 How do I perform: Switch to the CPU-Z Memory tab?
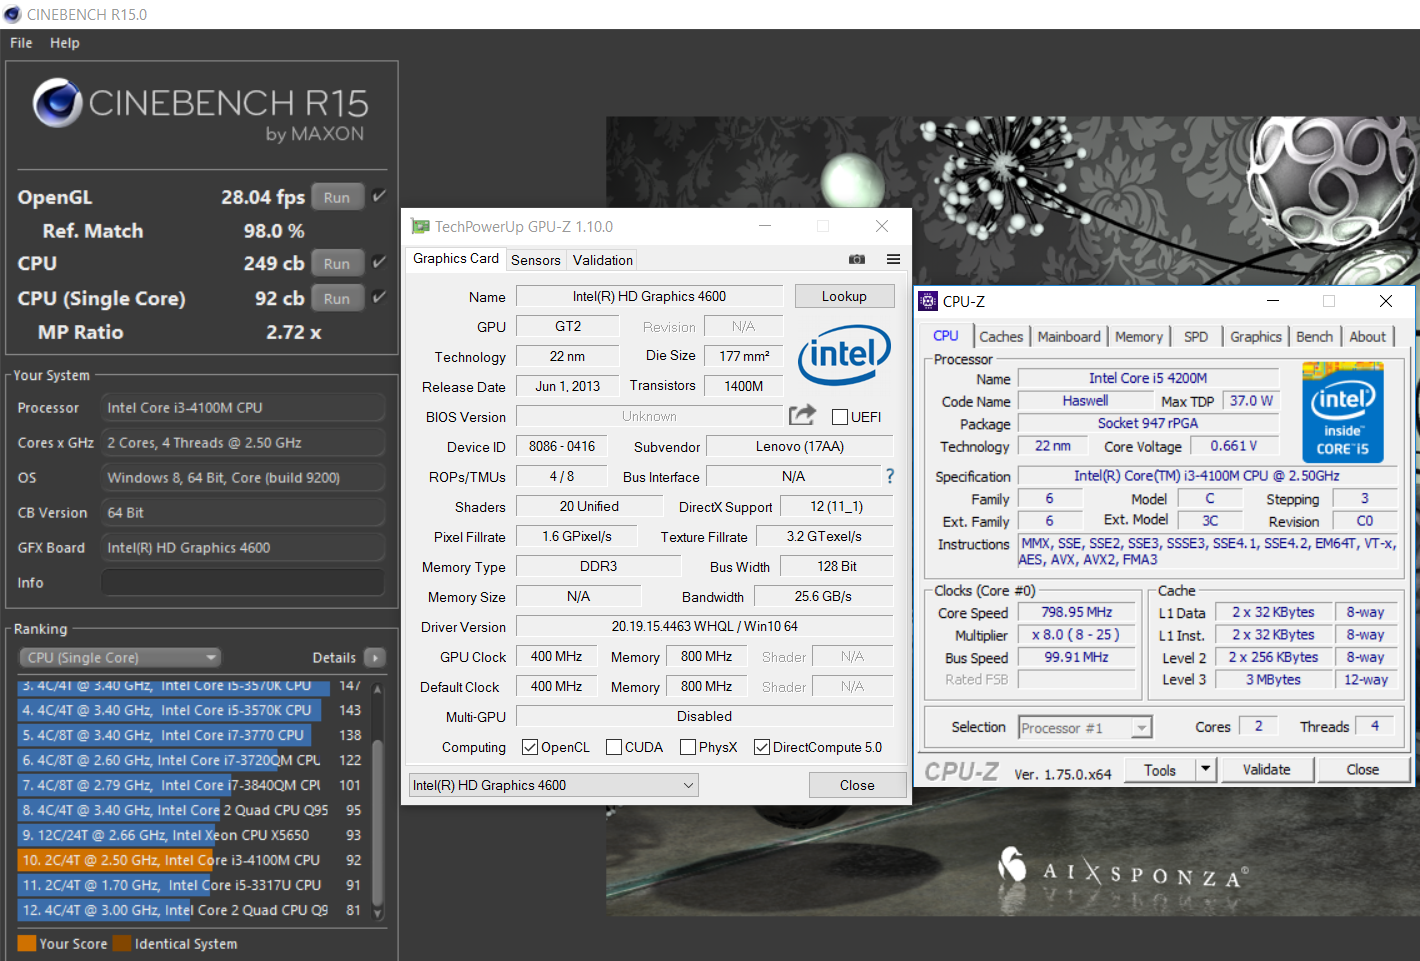point(1139,337)
